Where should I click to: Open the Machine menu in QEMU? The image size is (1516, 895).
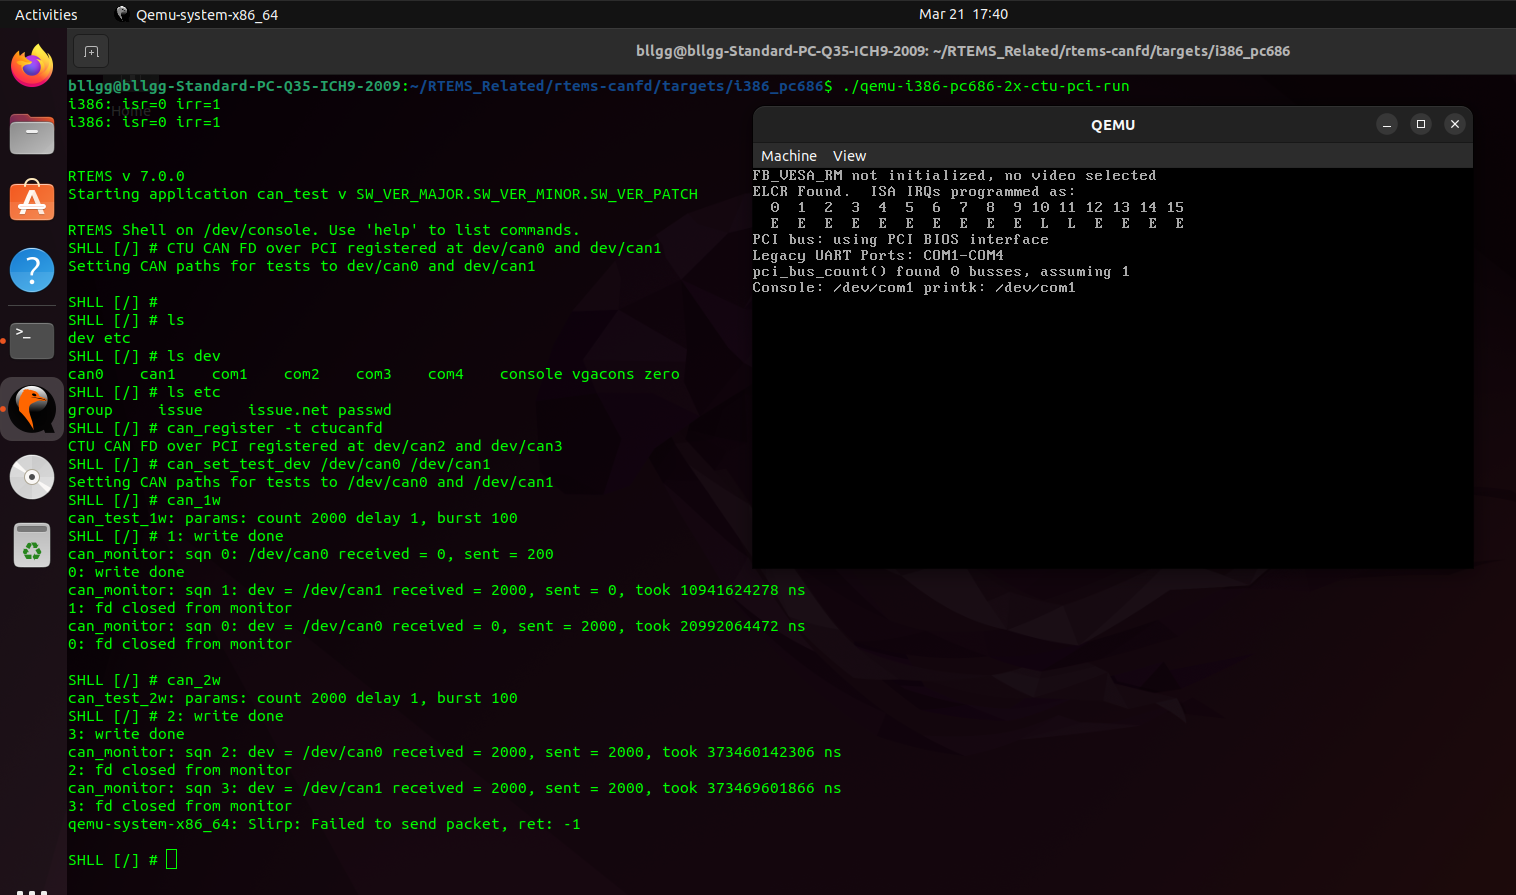click(788, 156)
